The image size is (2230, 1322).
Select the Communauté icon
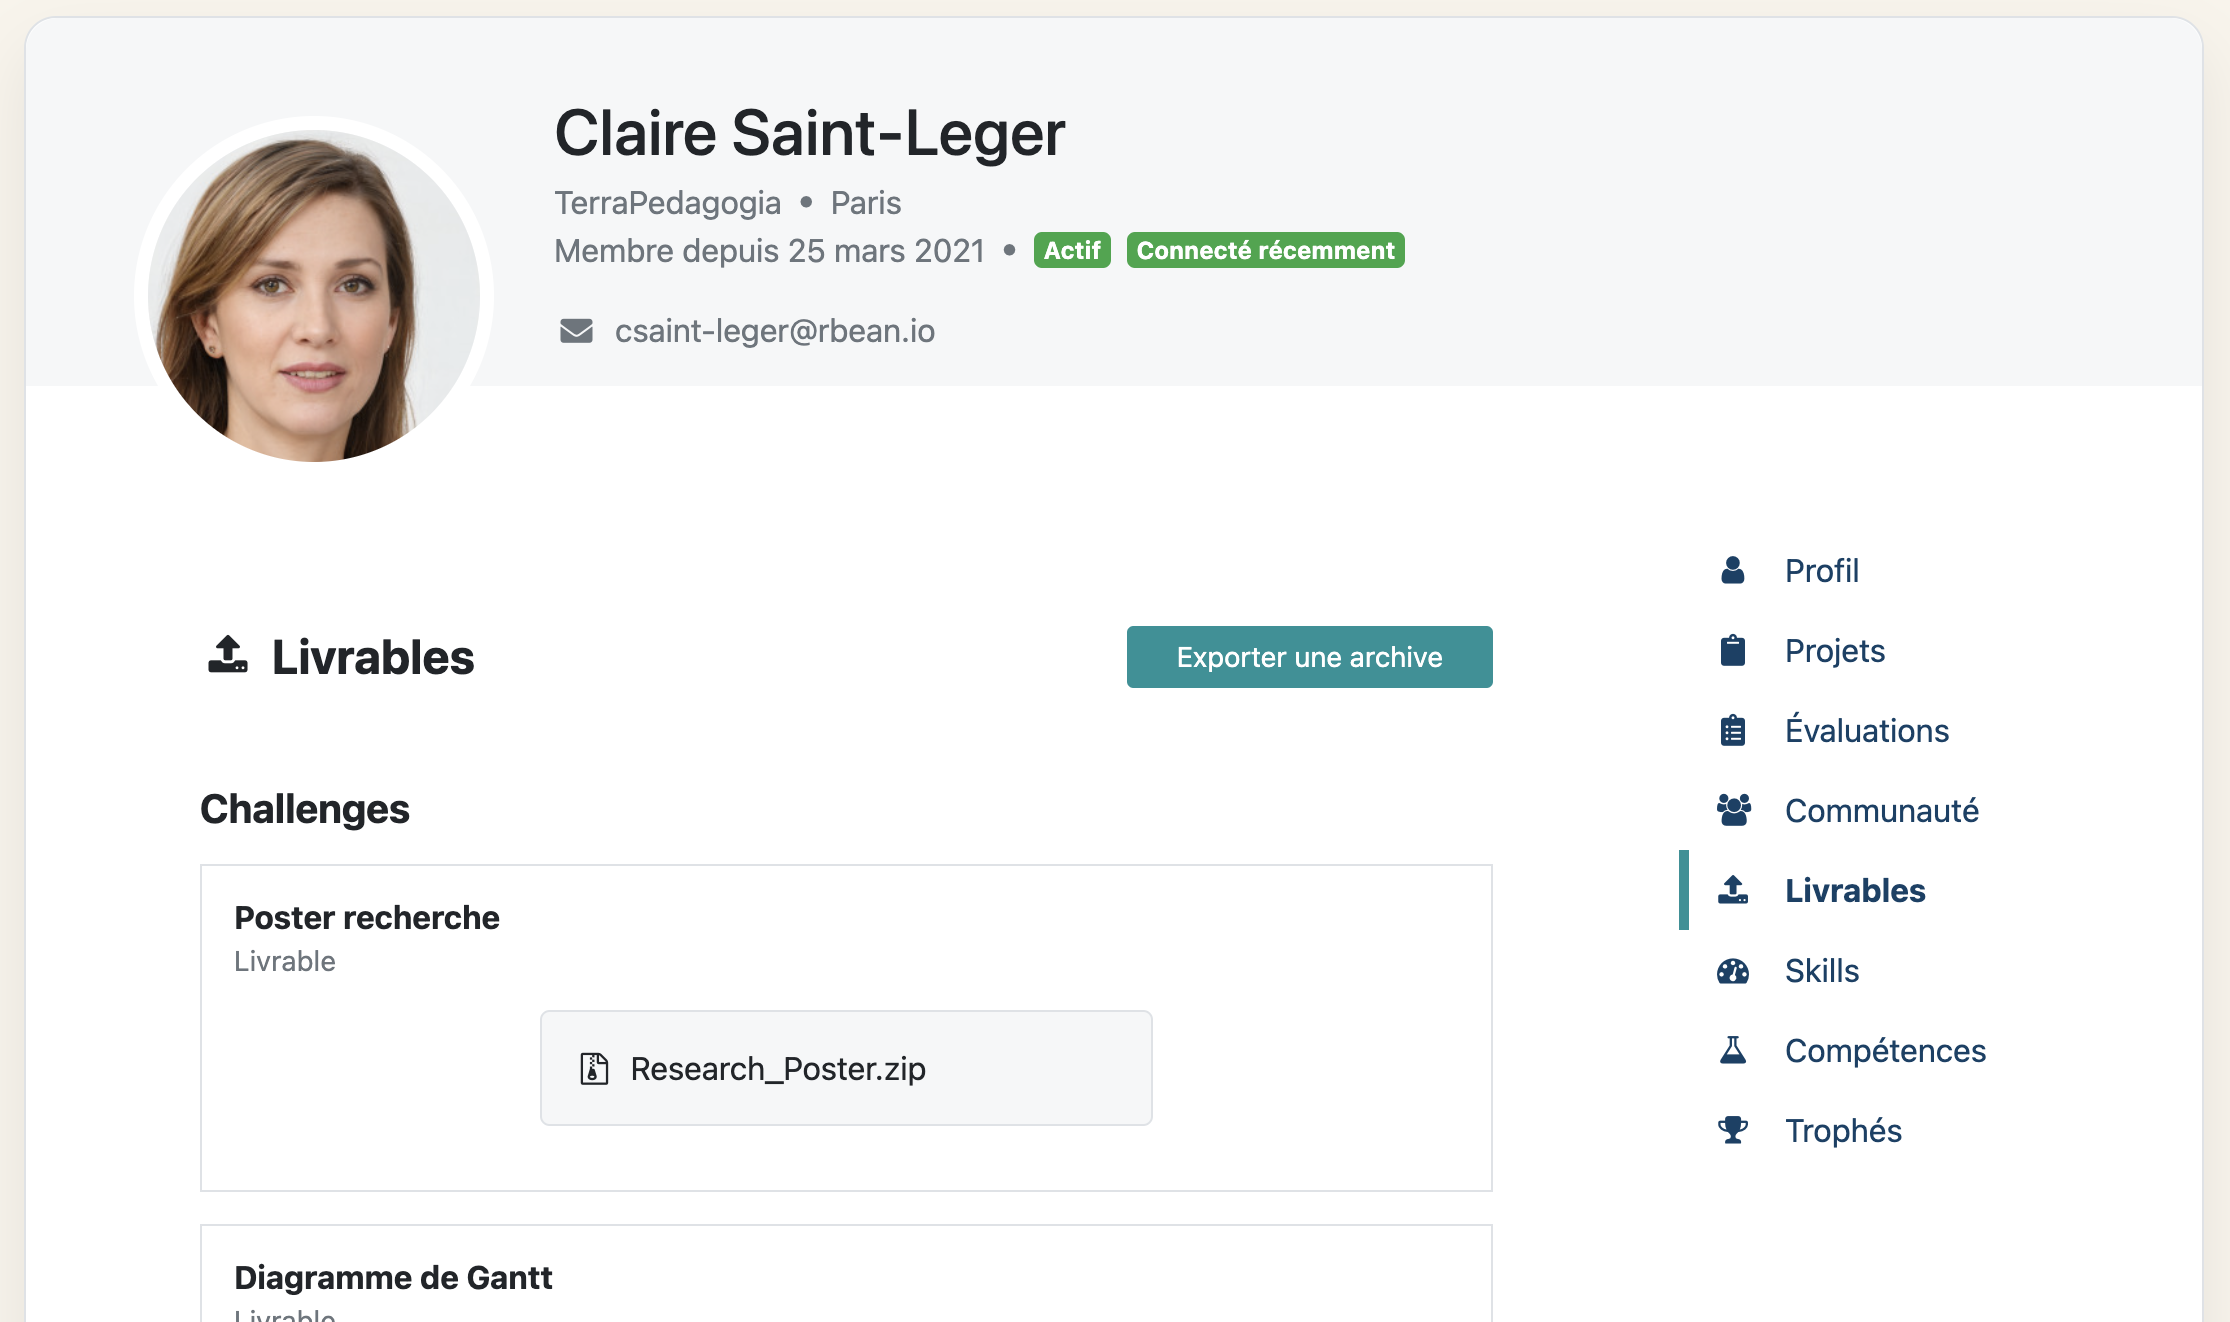pos(1731,811)
